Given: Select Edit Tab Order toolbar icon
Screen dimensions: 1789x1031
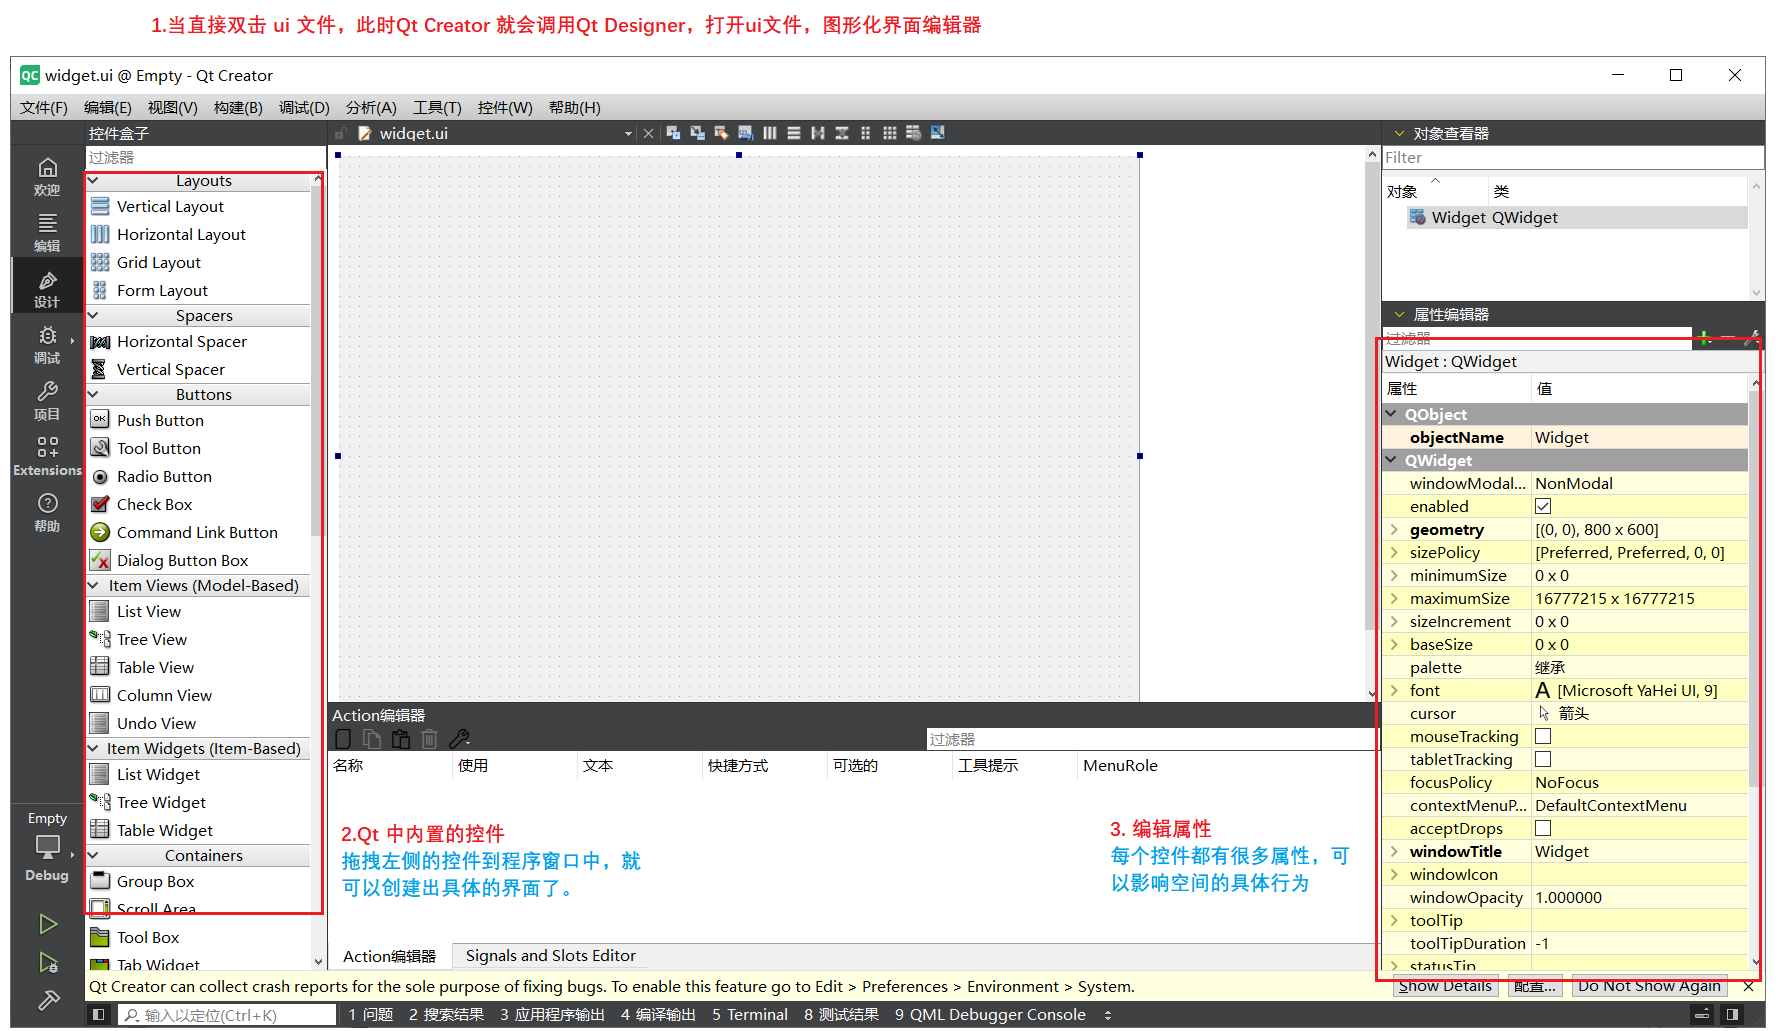Looking at the screenshot, I should tap(745, 133).
